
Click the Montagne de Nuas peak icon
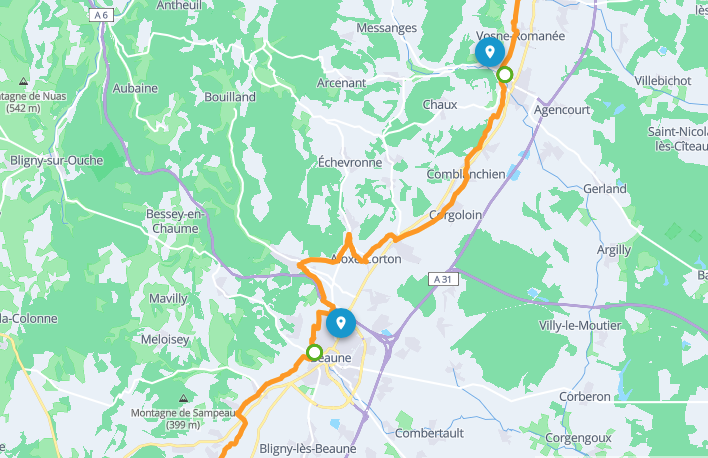pyautogui.click(x=23, y=81)
